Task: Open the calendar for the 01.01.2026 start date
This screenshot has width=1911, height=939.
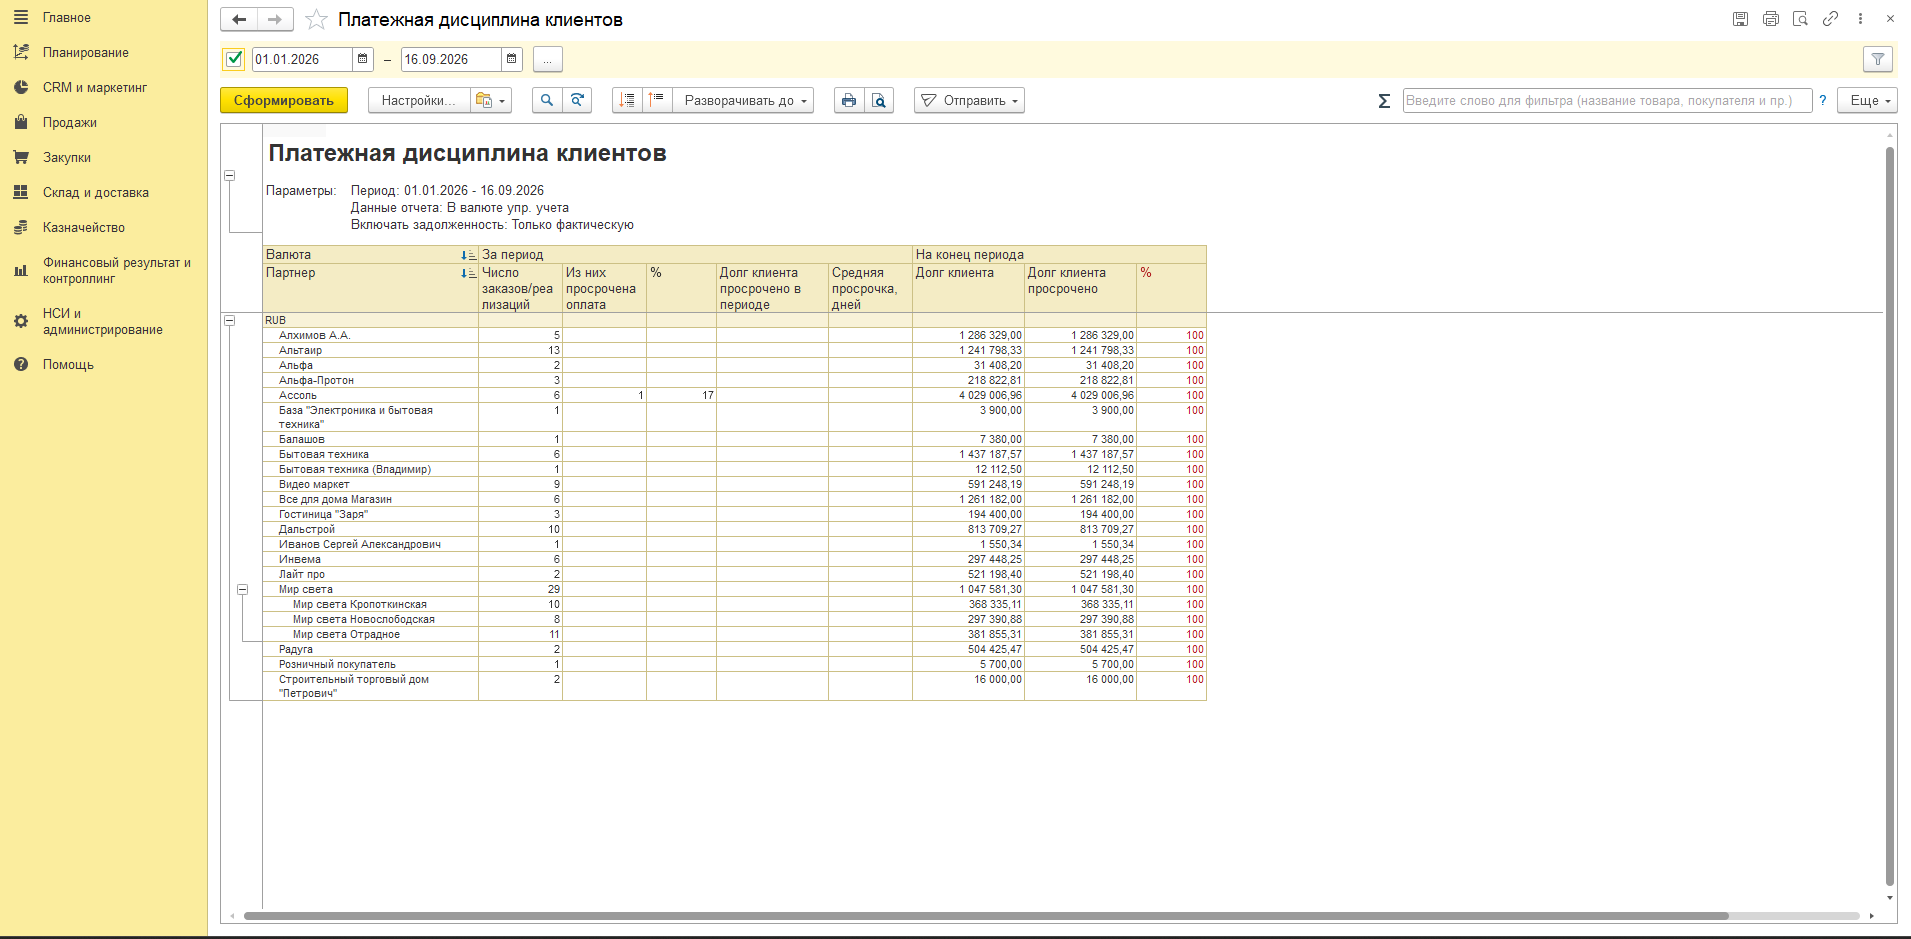Action: click(x=363, y=59)
